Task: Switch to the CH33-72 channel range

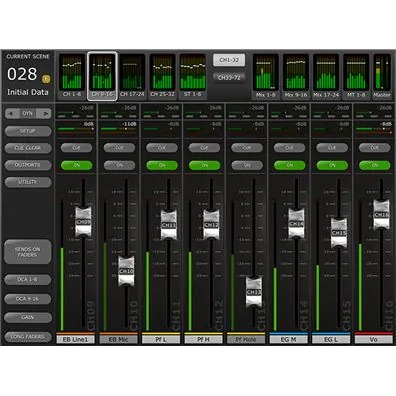Action: [x=229, y=78]
